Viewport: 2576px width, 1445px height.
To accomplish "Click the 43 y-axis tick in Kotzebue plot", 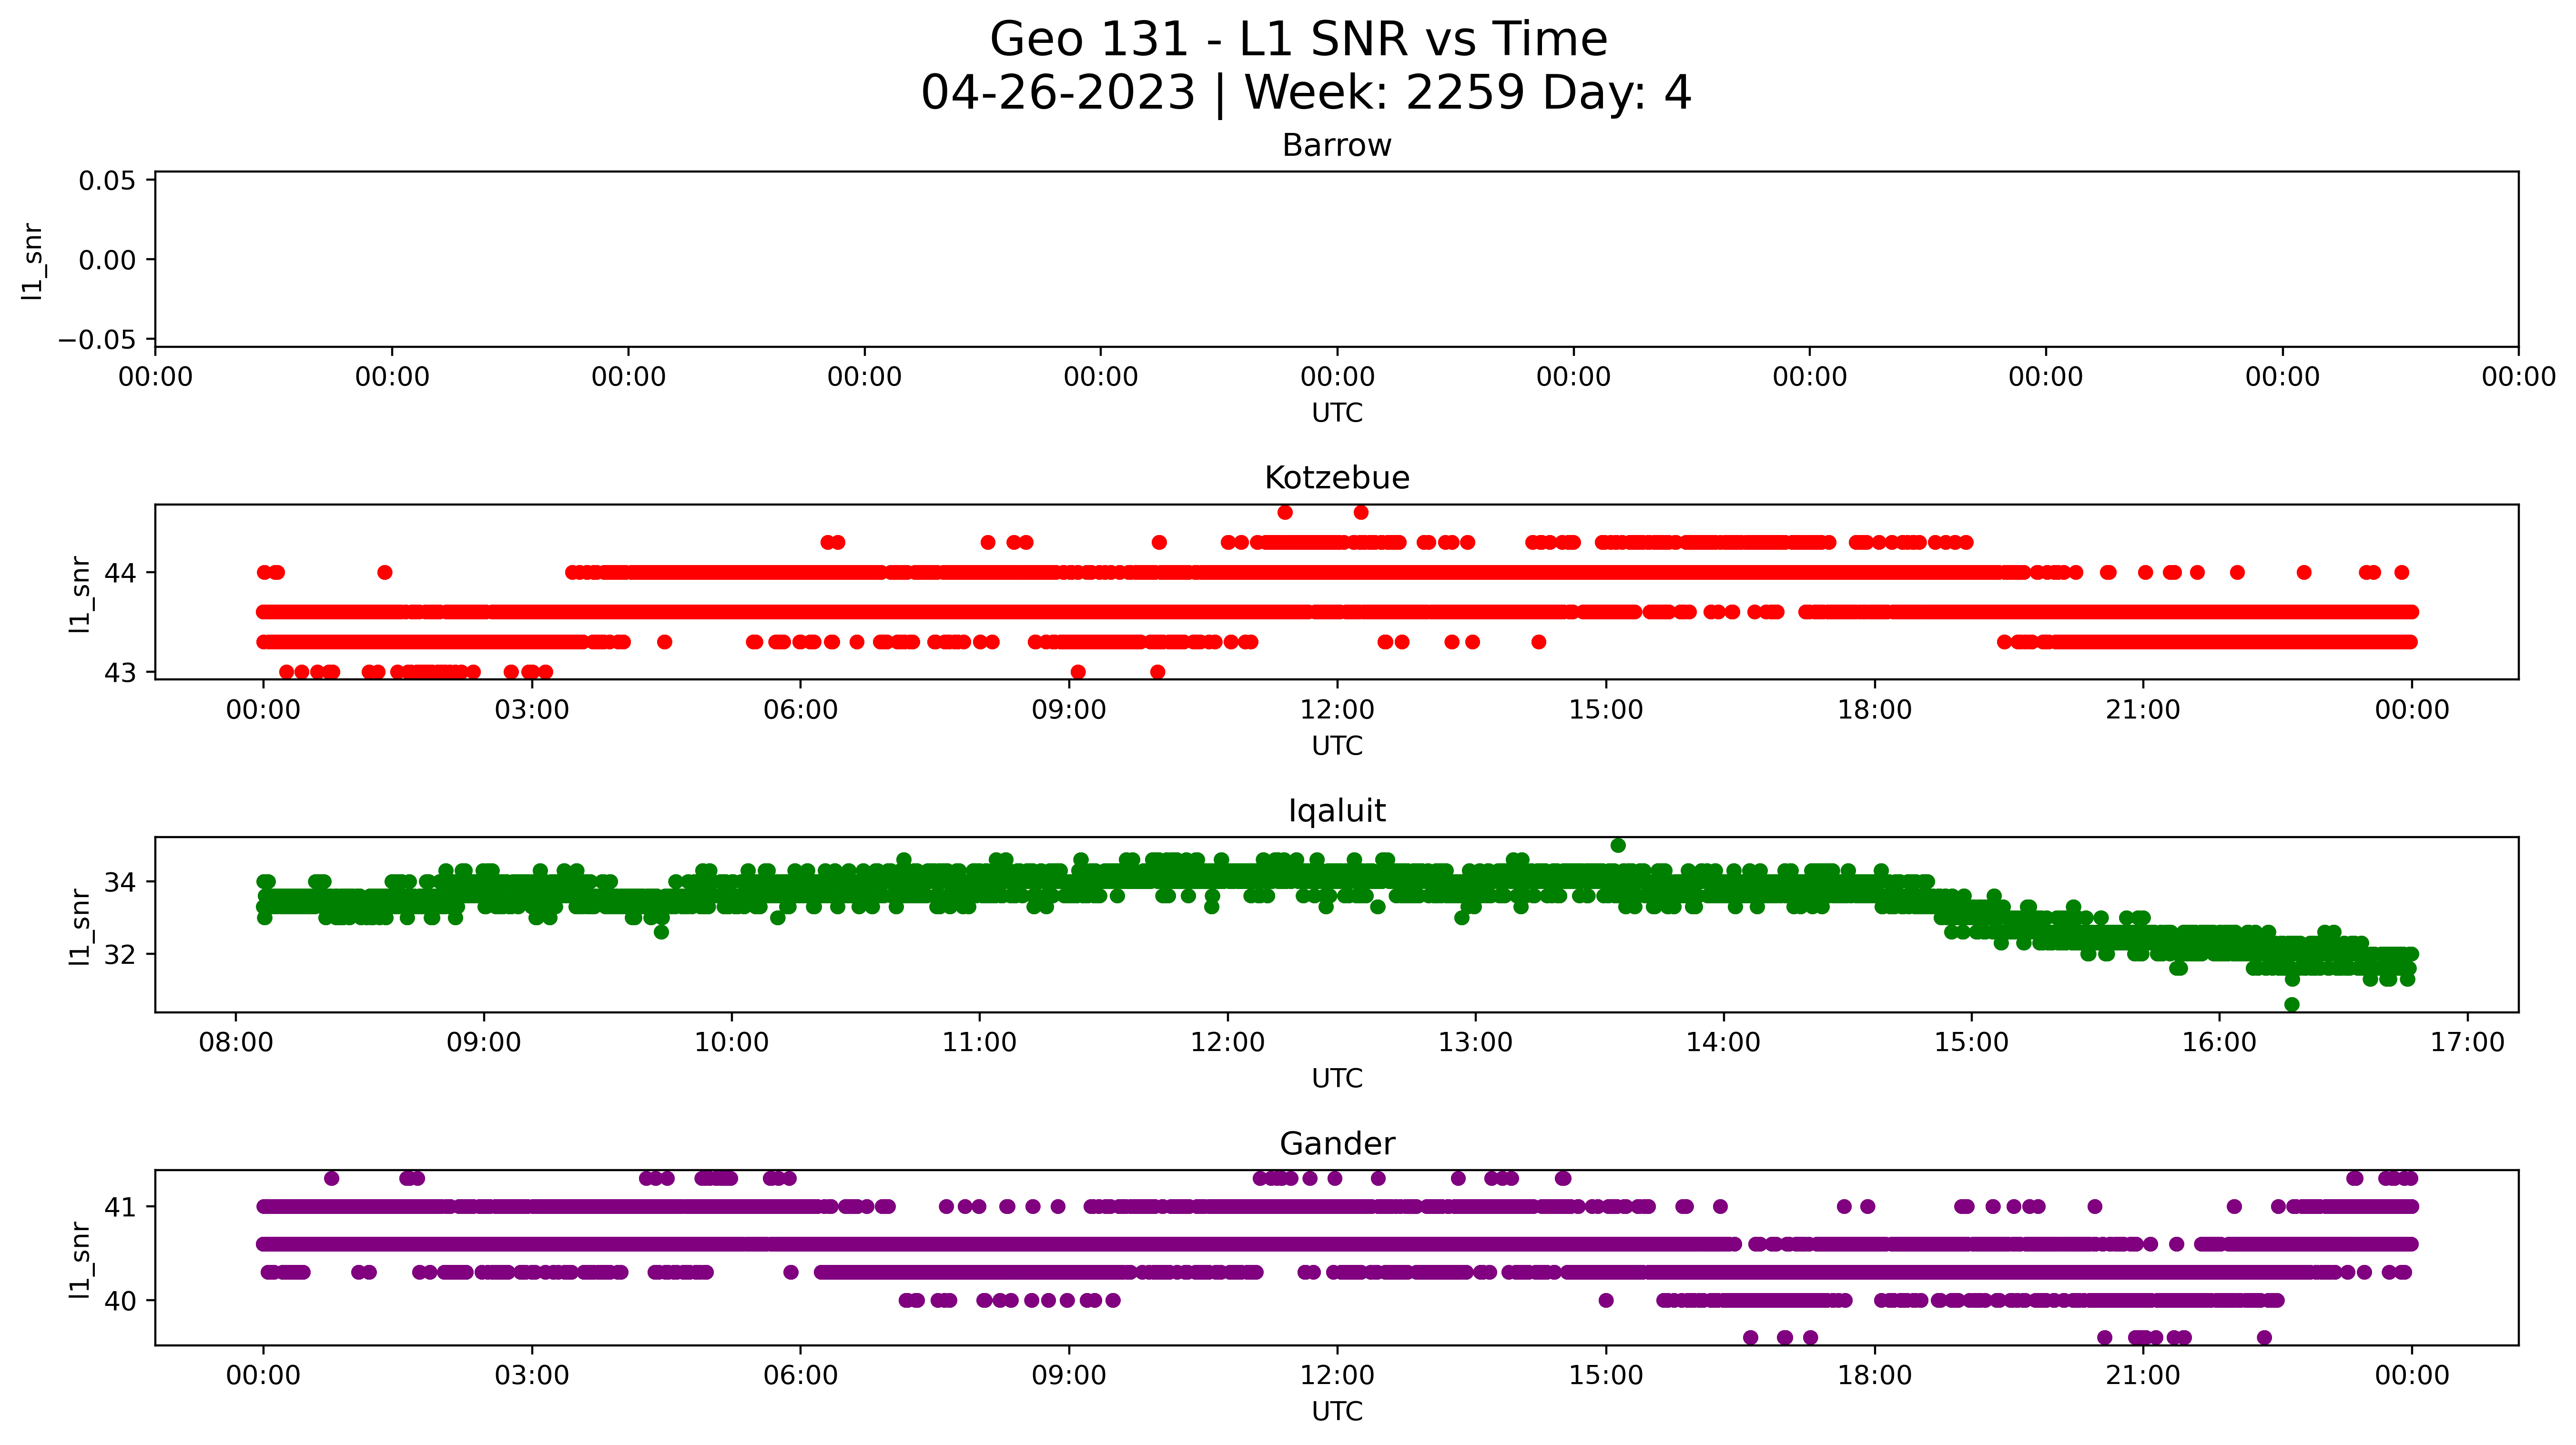I will click(120, 672).
